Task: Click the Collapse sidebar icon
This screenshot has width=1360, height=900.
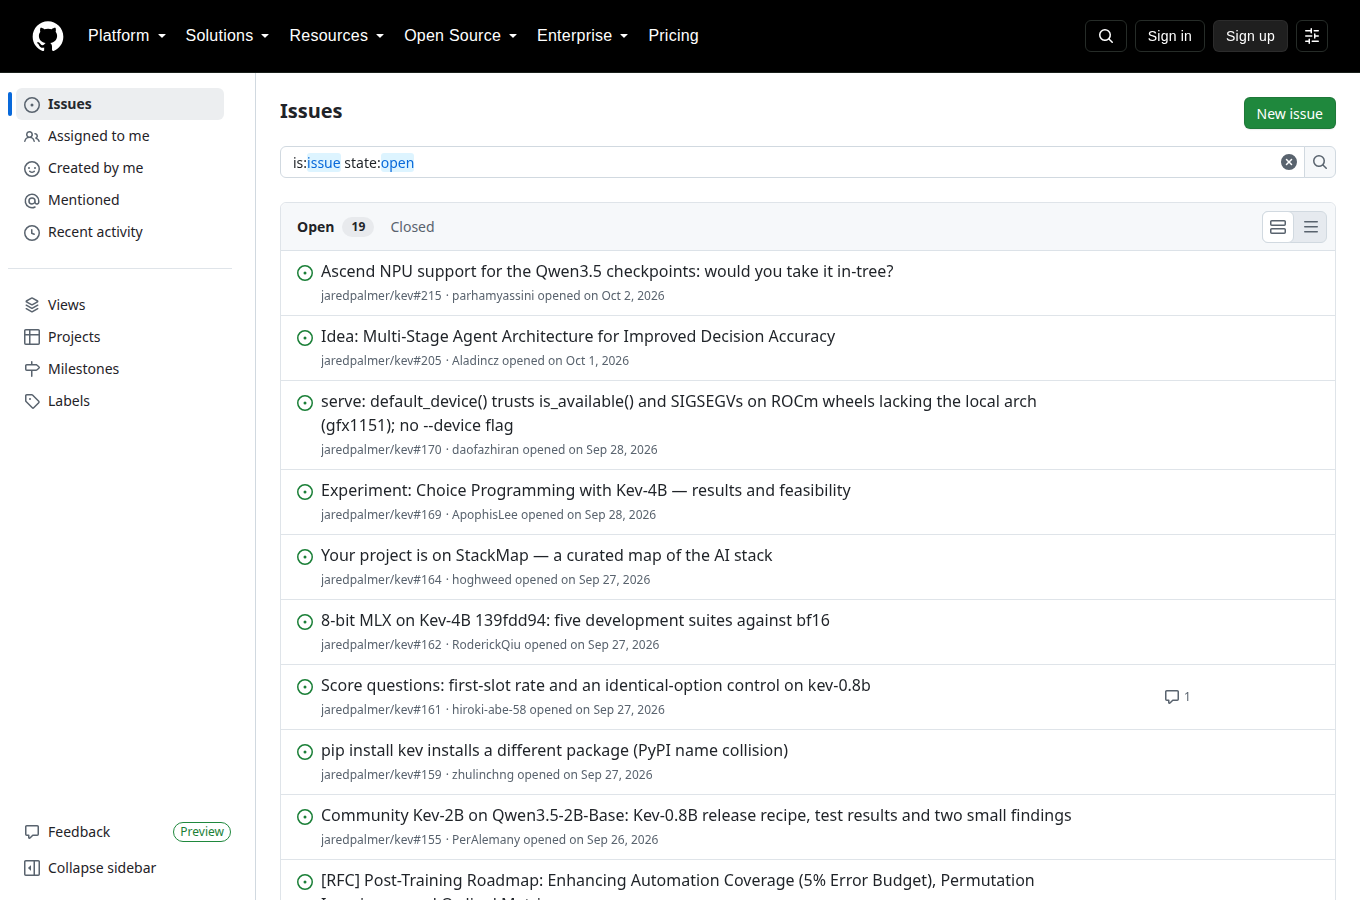Action: pos(32,868)
